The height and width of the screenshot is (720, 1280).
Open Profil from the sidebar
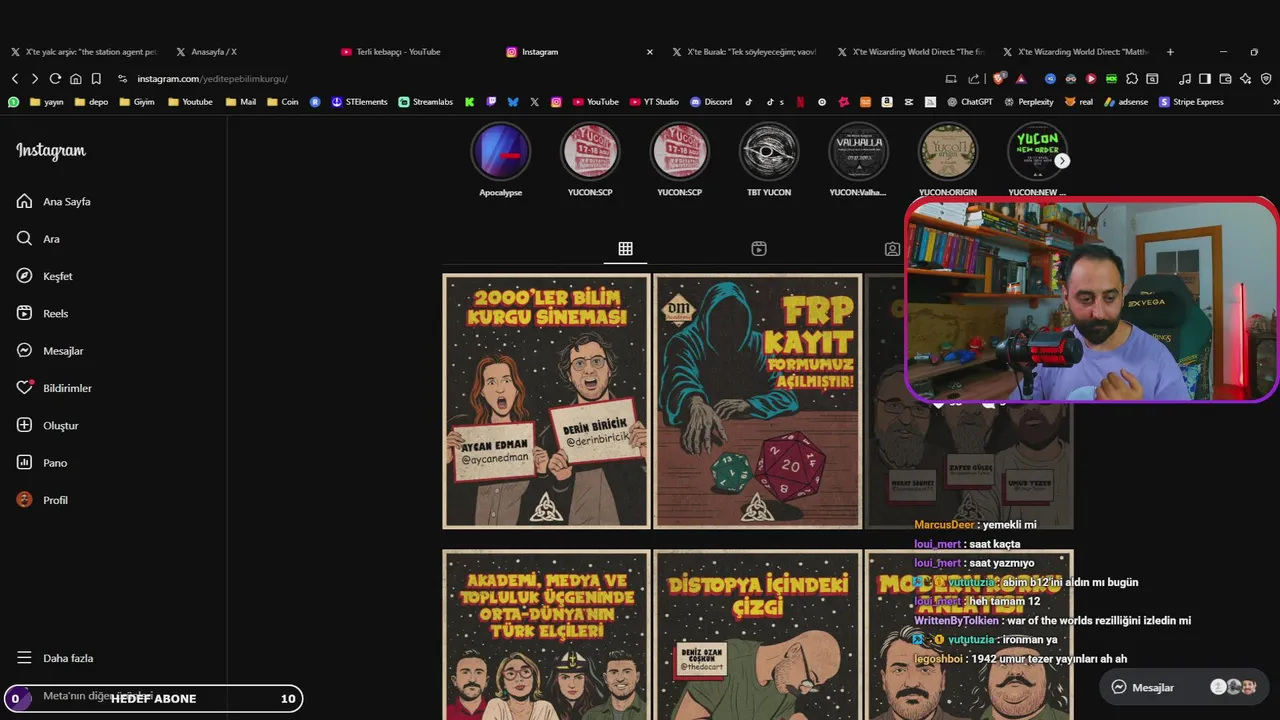(x=42, y=500)
